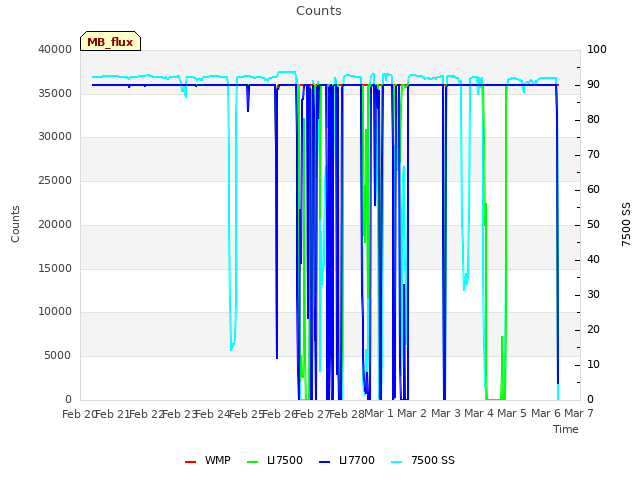640x480 pixels.
Task: Click the green LI7500 legend swatch
Action: pos(253,462)
